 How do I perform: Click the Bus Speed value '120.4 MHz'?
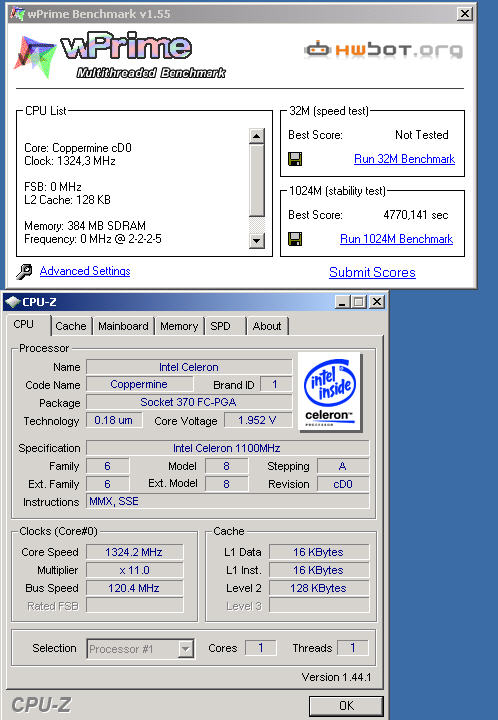pyautogui.click(x=134, y=588)
